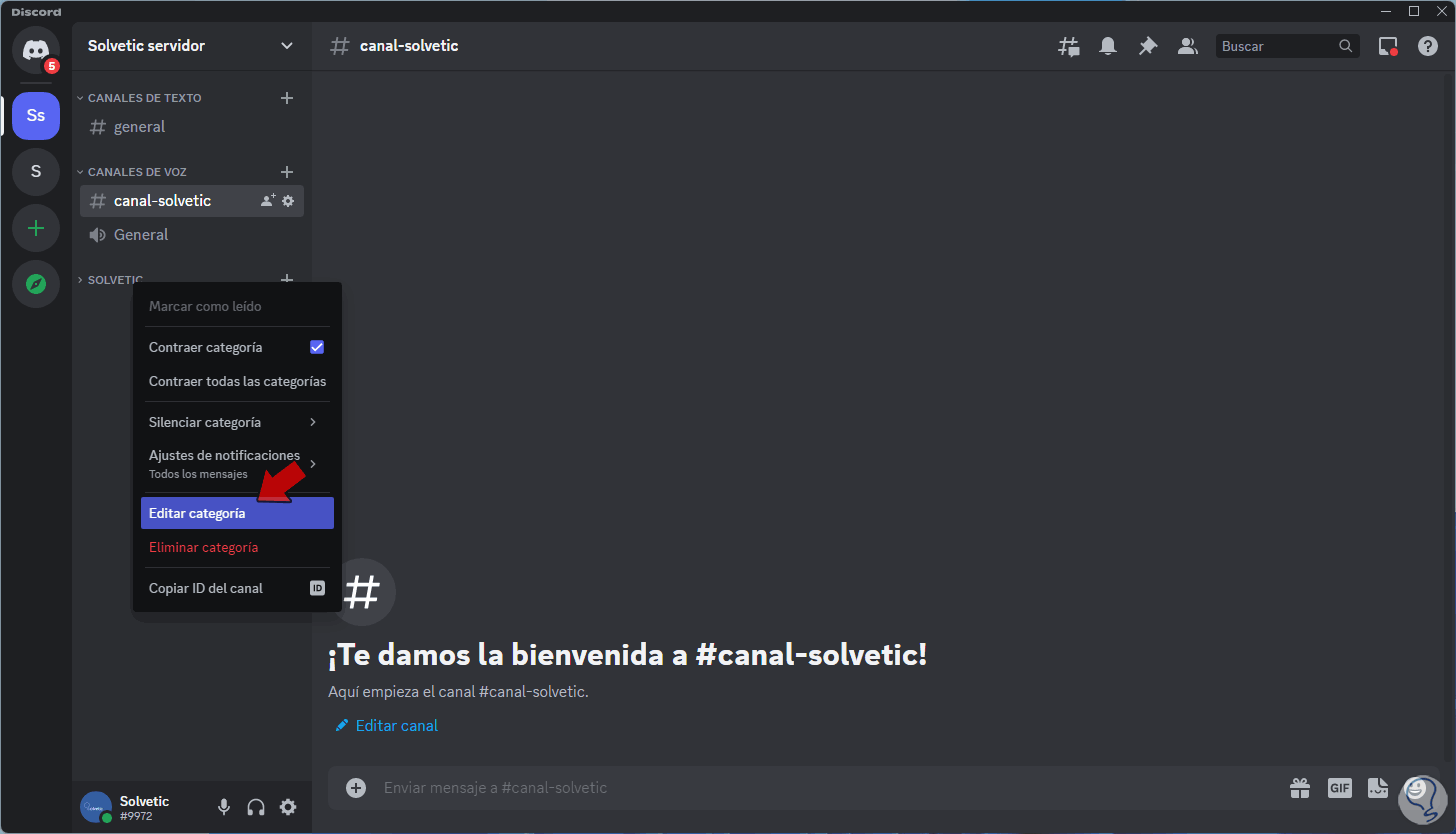The height and width of the screenshot is (834, 1456).
Task: Select the canal-solvetic channel in sidebar
Action: [x=192, y=201]
